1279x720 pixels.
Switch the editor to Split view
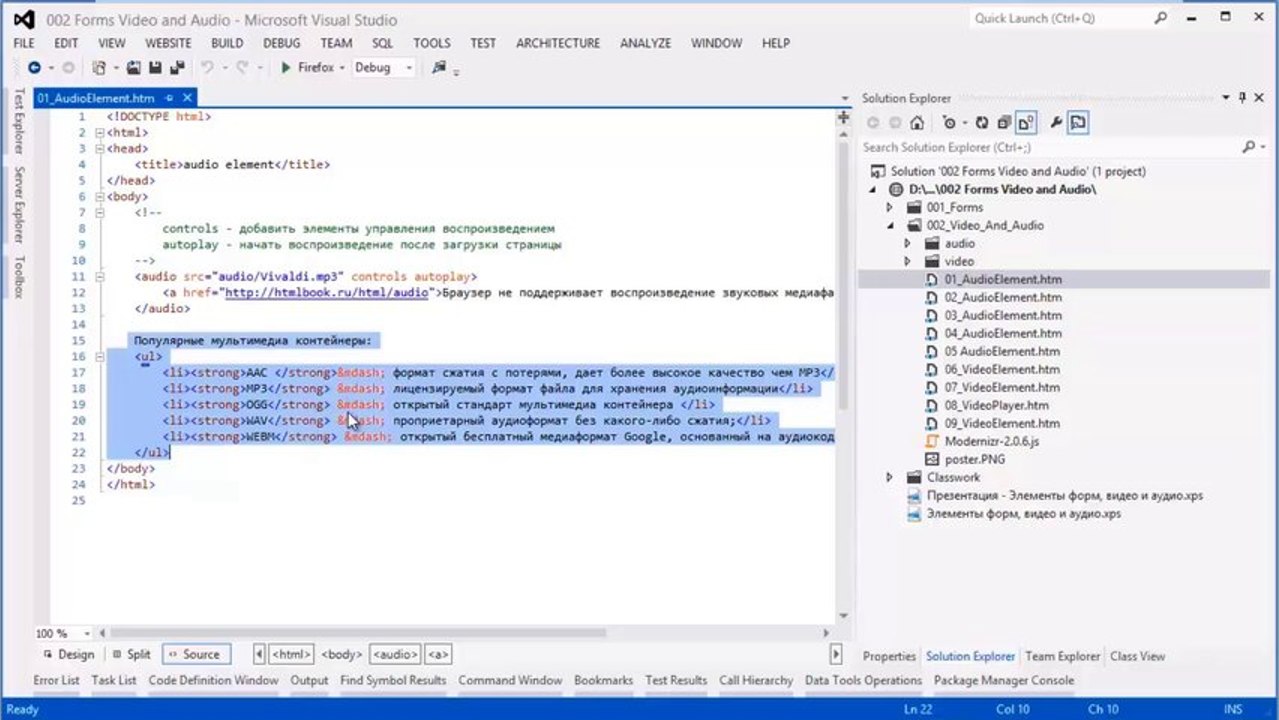tap(132, 655)
